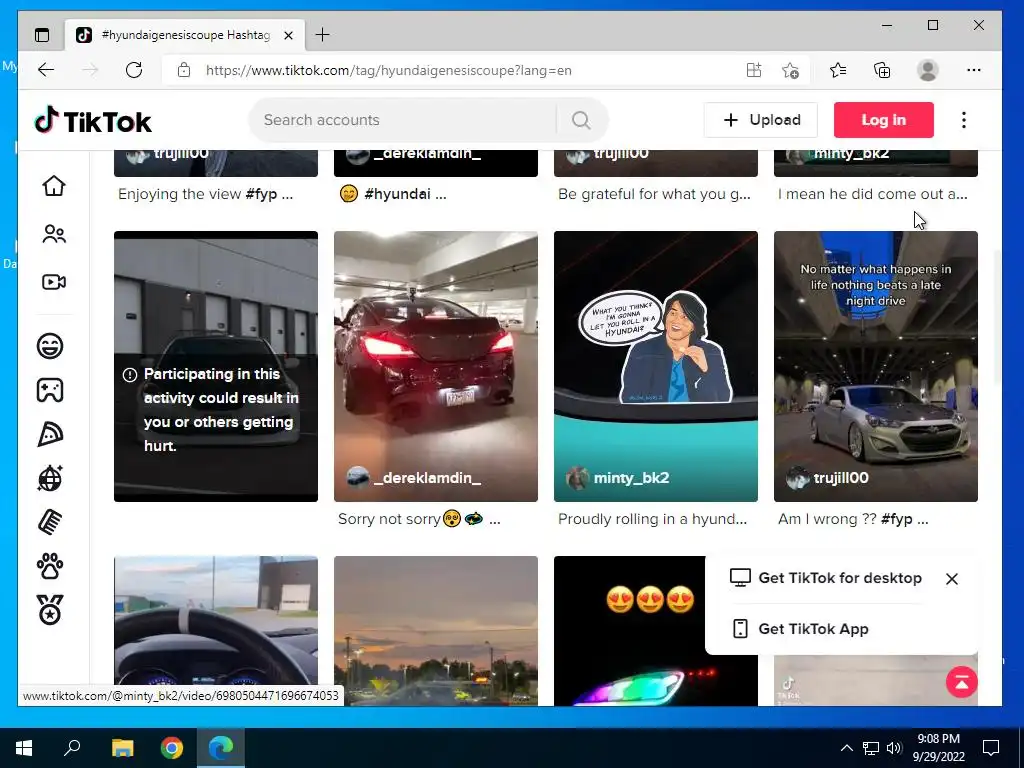The width and height of the screenshot is (1024, 768).
Task: Open the warning-covered video thumbnail
Action: [x=216, y=366]
